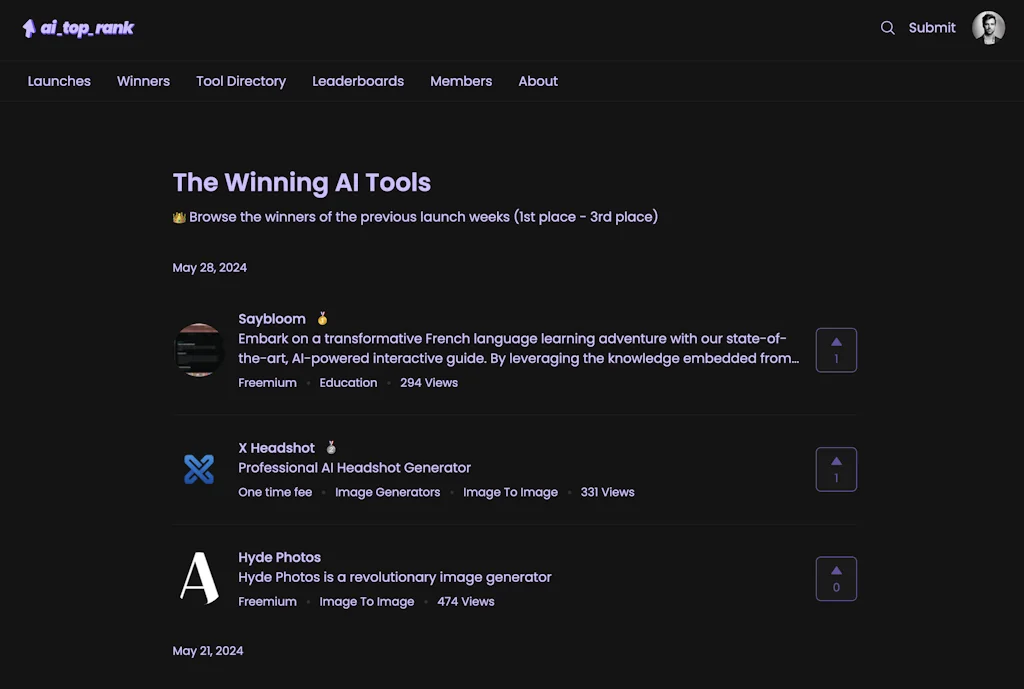Open the search icon
Viewport: 1024px width, 689px height.
click(x=888, y=28)
